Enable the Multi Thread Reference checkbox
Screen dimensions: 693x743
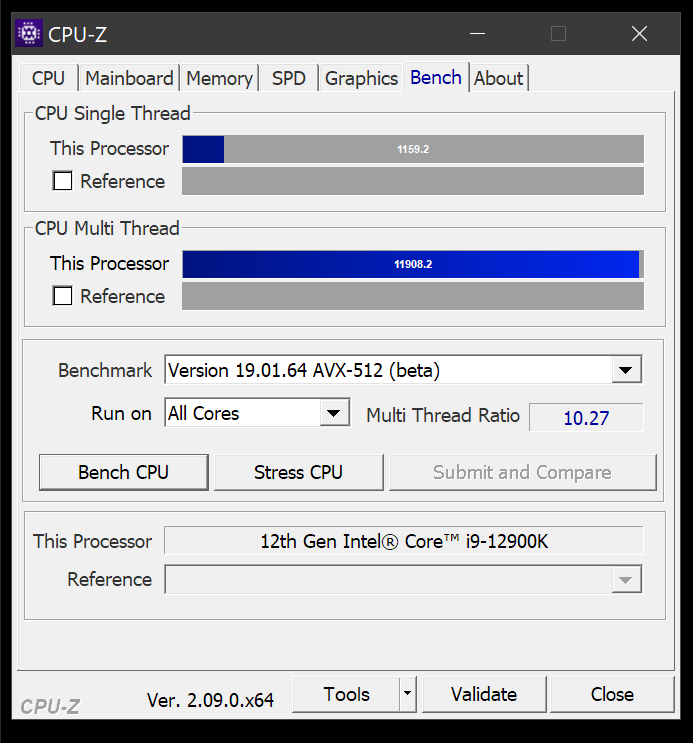pyautogui.click(x=63, y=296)
